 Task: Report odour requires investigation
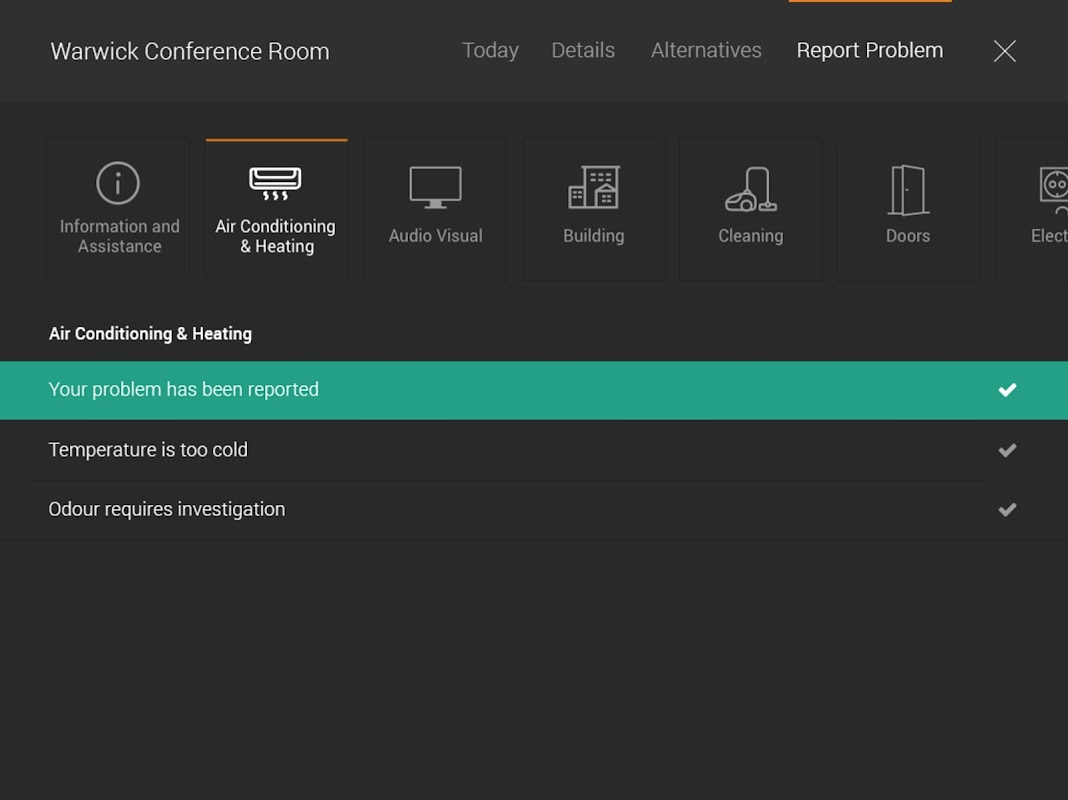[x=534, y=509]
